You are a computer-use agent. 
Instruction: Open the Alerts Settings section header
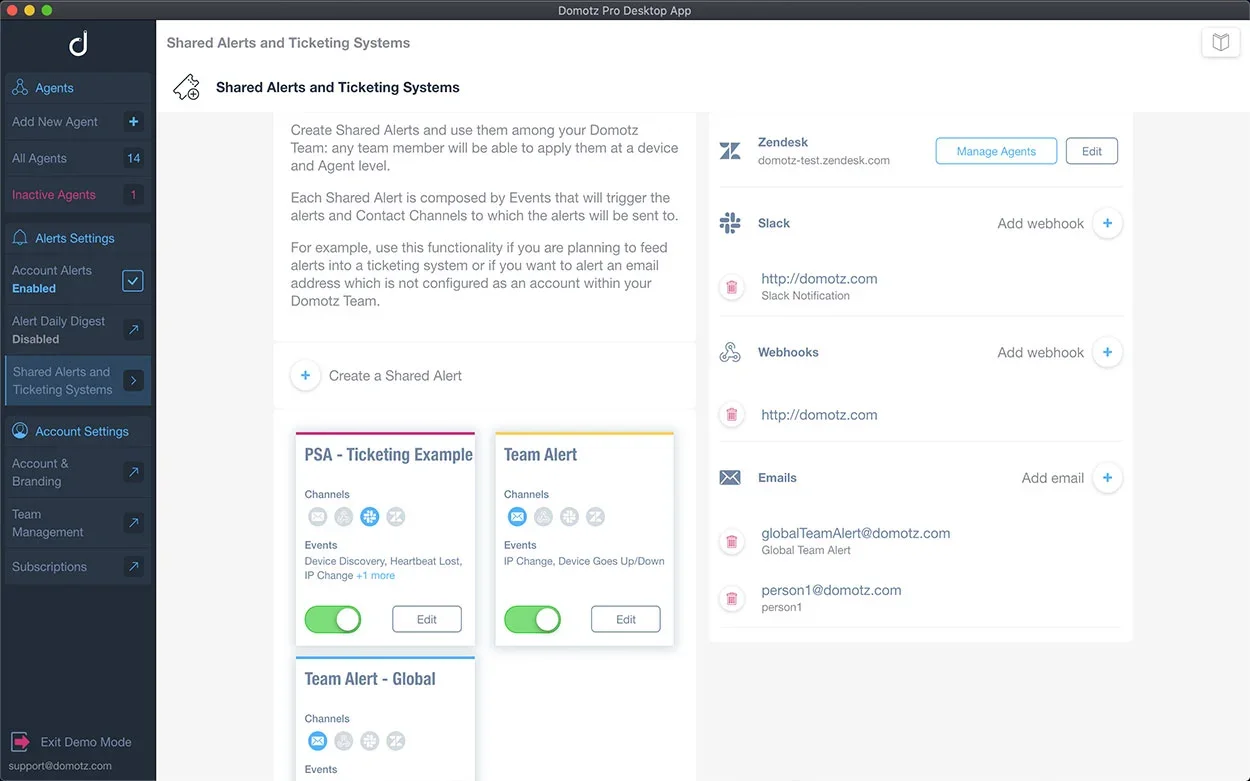78,238
